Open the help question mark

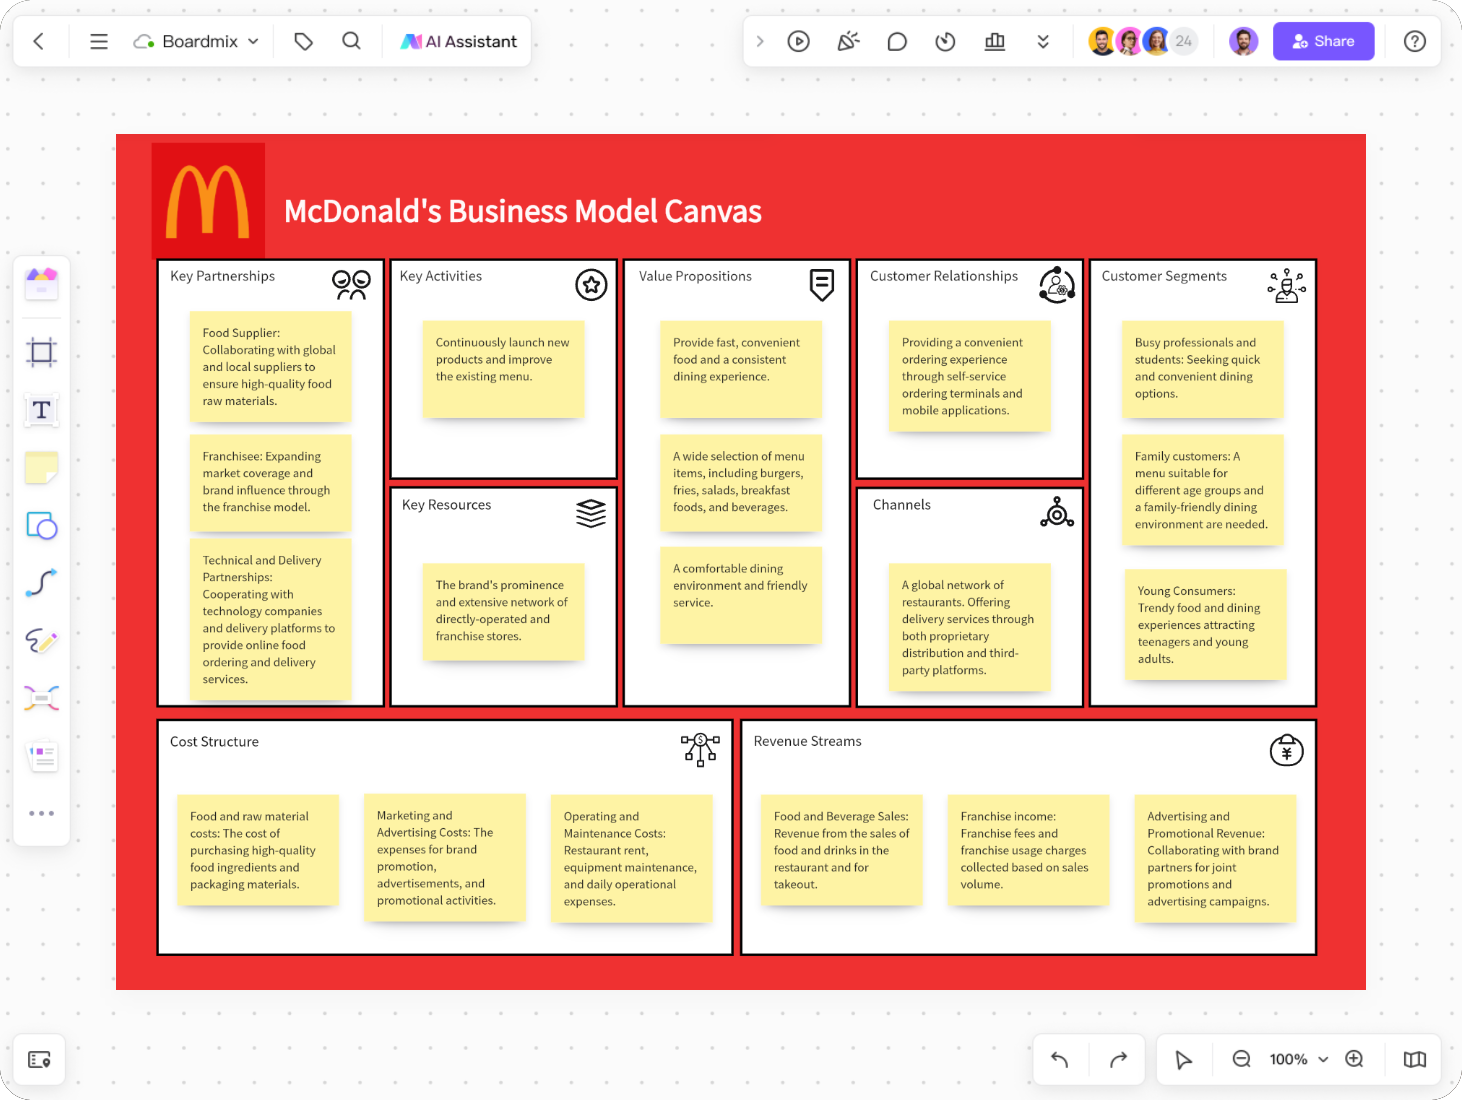click(x=1414, y=41)
